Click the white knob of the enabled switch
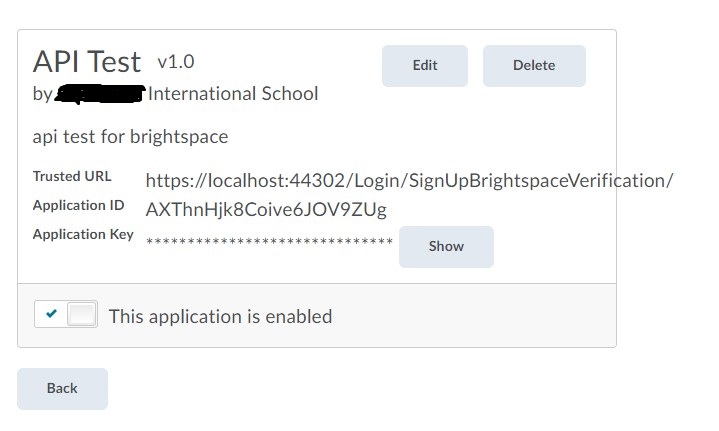719x431 pixels. point(82,314)
